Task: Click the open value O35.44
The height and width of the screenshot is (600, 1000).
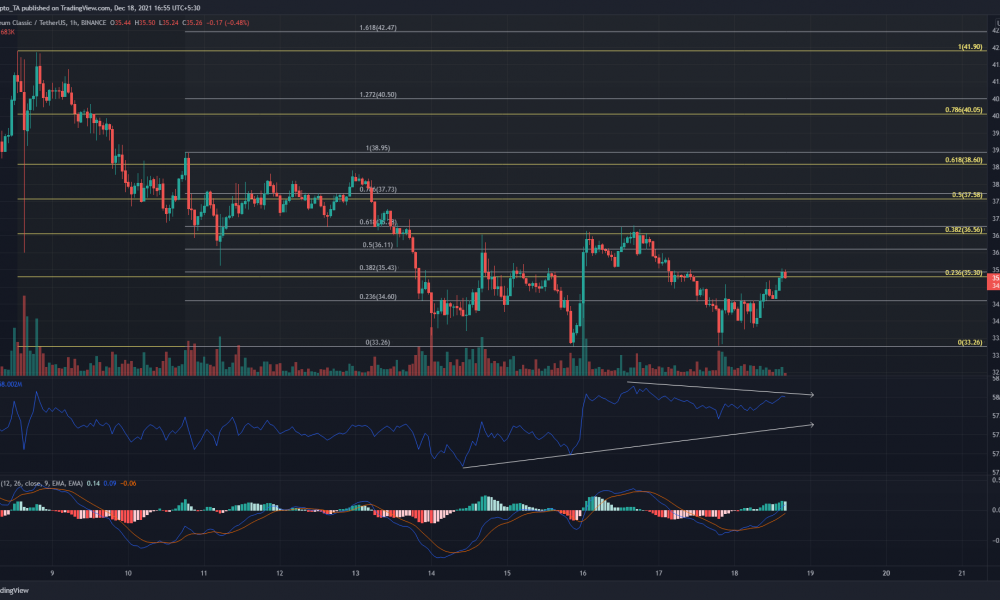Action: [x=121, y=23]
